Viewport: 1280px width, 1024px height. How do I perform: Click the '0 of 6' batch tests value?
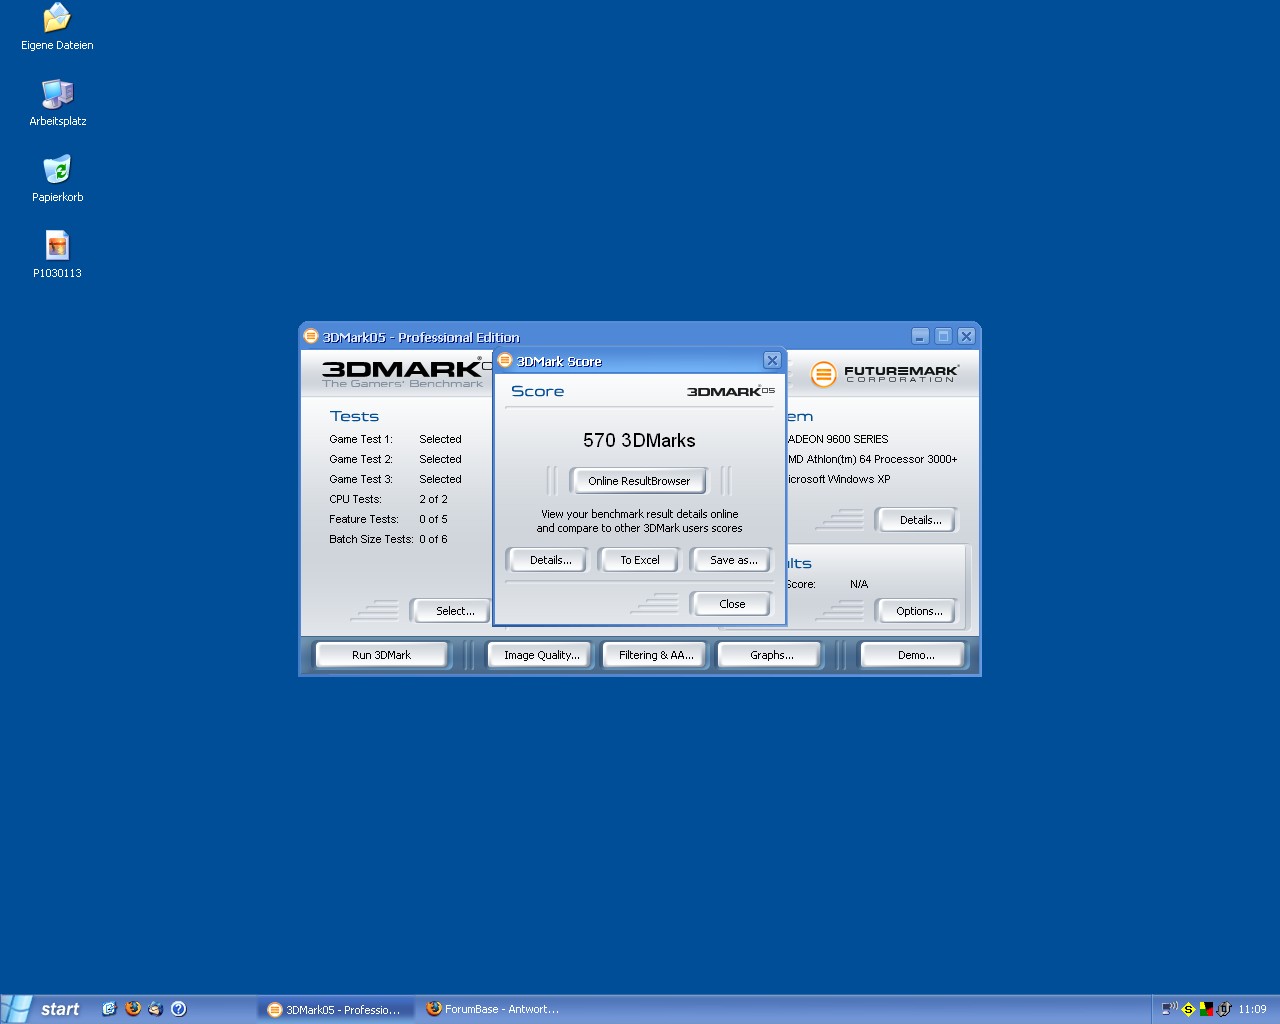point(433,539)
